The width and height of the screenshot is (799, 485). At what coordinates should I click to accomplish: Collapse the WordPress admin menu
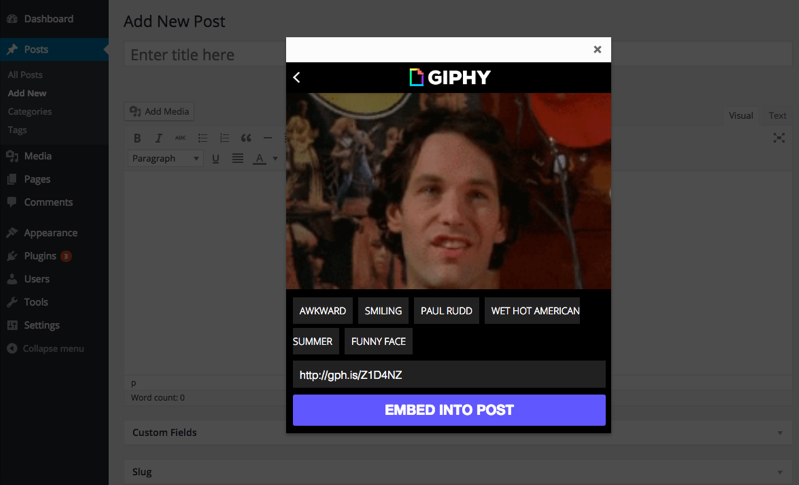coord(45,348)
